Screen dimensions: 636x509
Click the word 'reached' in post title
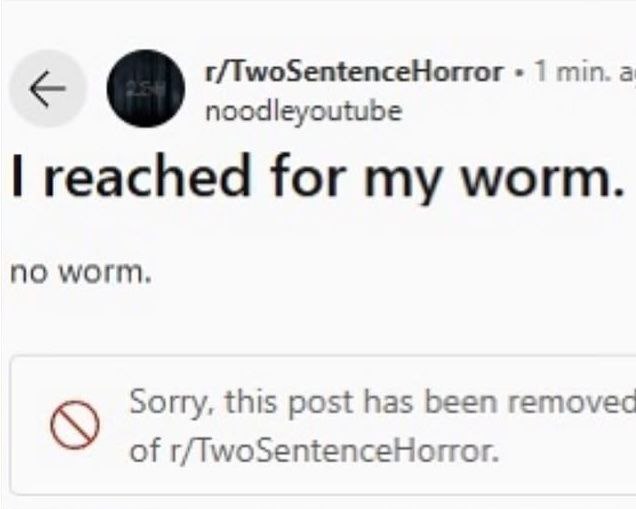pos(146,177)
